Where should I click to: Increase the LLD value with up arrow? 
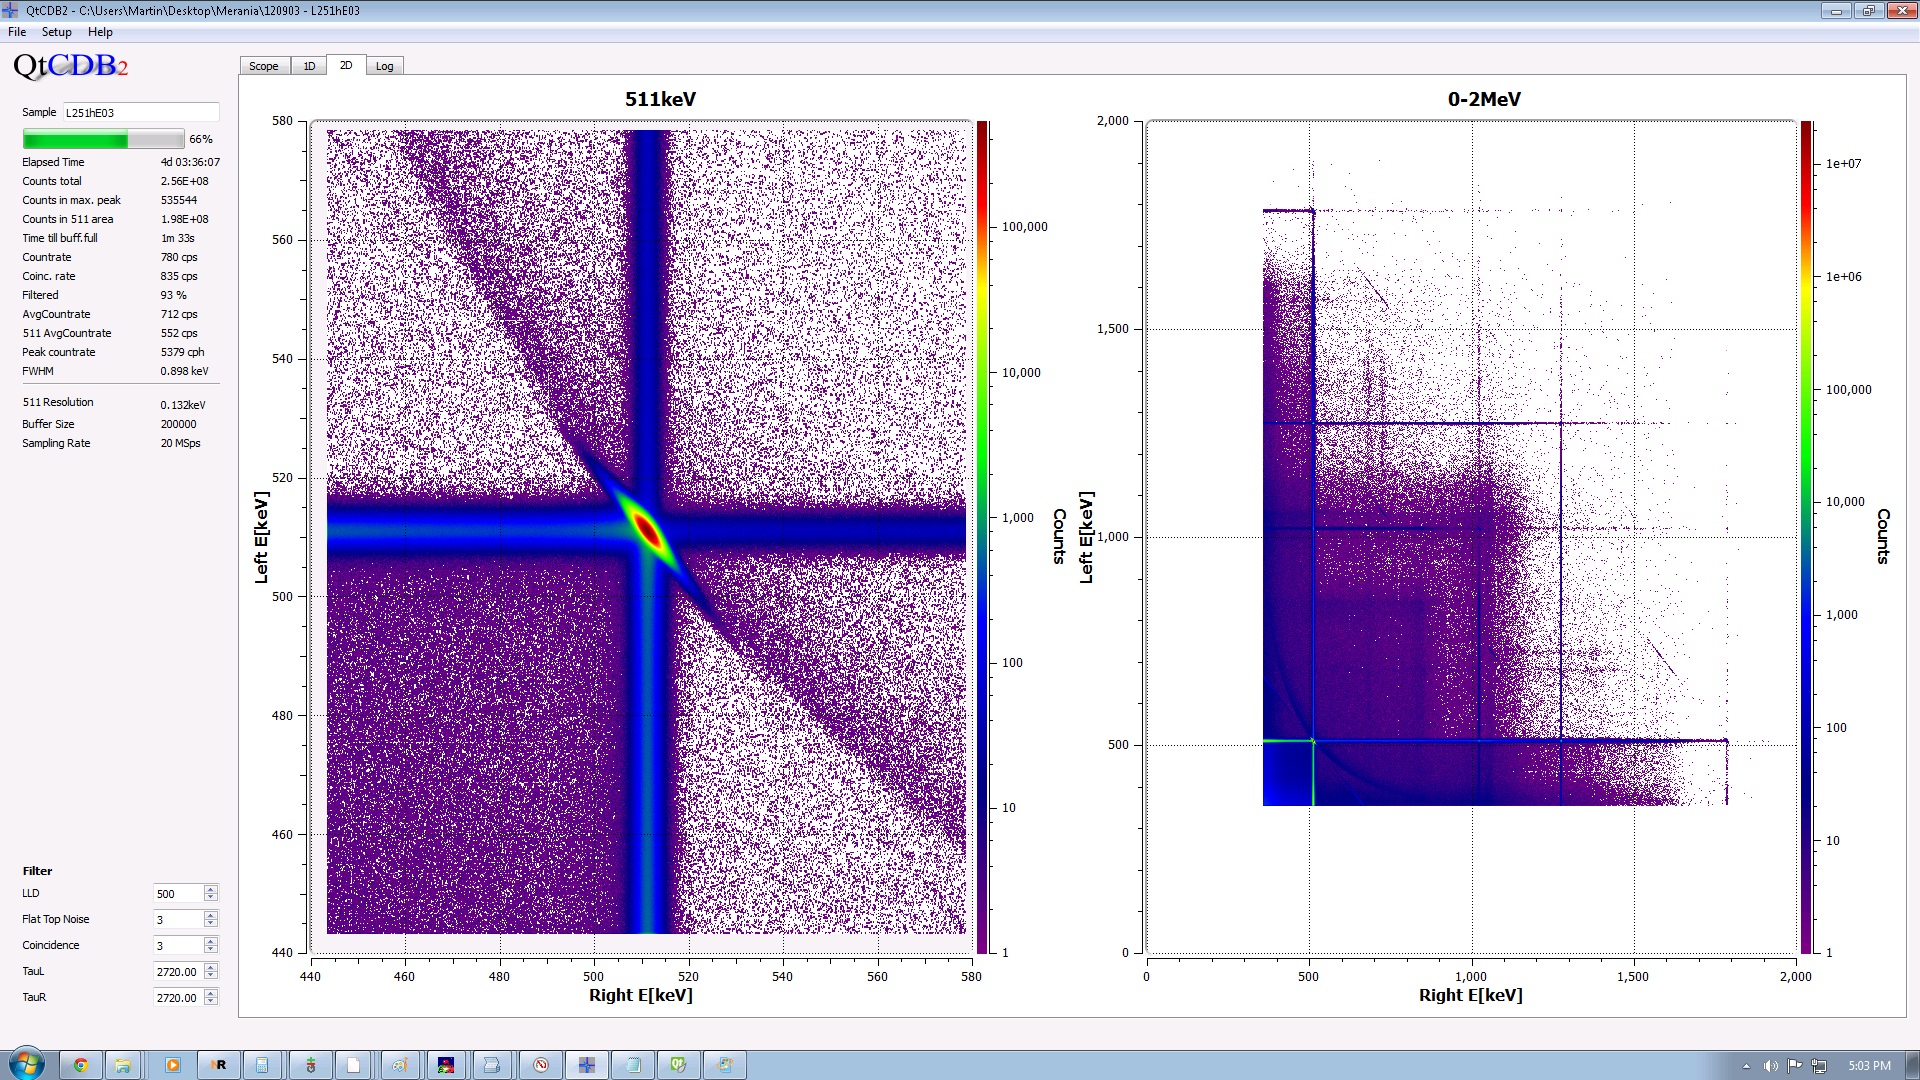coord(210,889)
